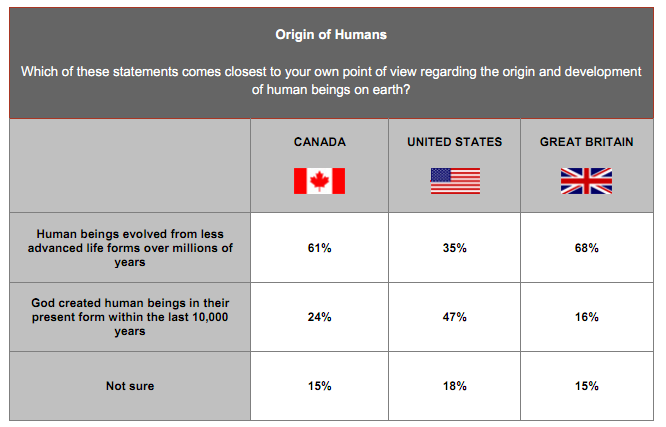Select the 'Origin of Humans' title
This screenshot has width=666, height=427.
click(332, 35)
